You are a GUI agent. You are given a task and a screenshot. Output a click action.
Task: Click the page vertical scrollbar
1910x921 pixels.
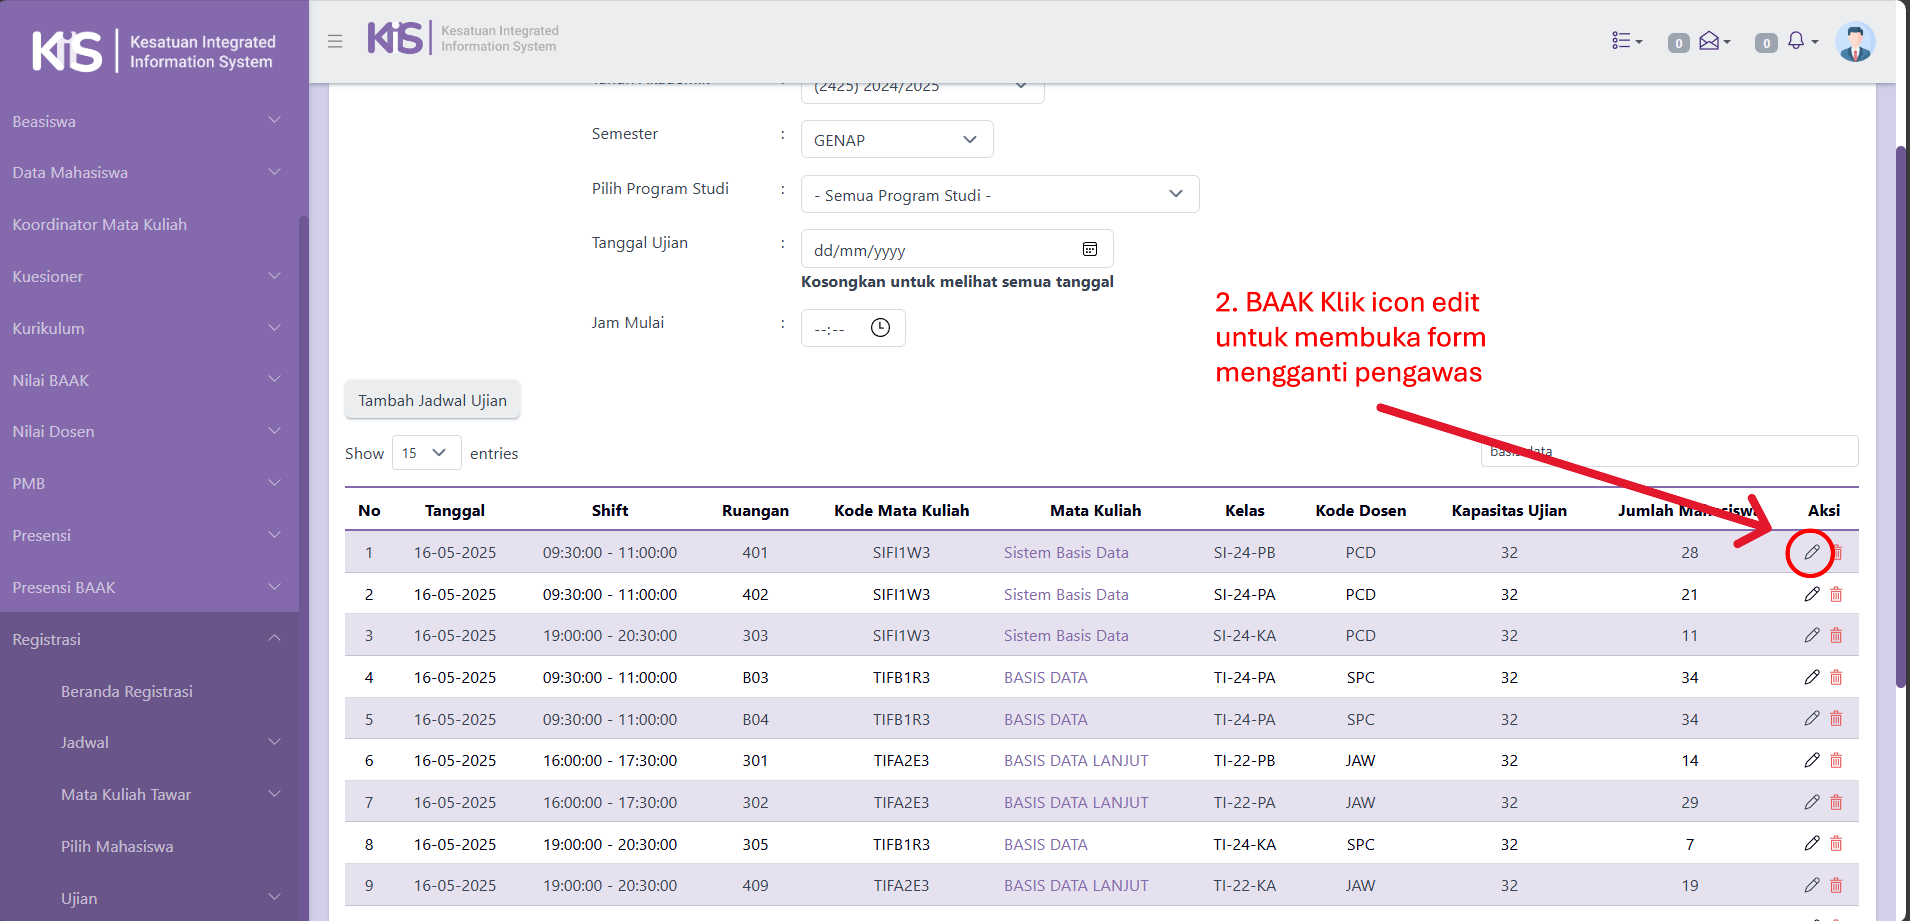pos(1901,420)
